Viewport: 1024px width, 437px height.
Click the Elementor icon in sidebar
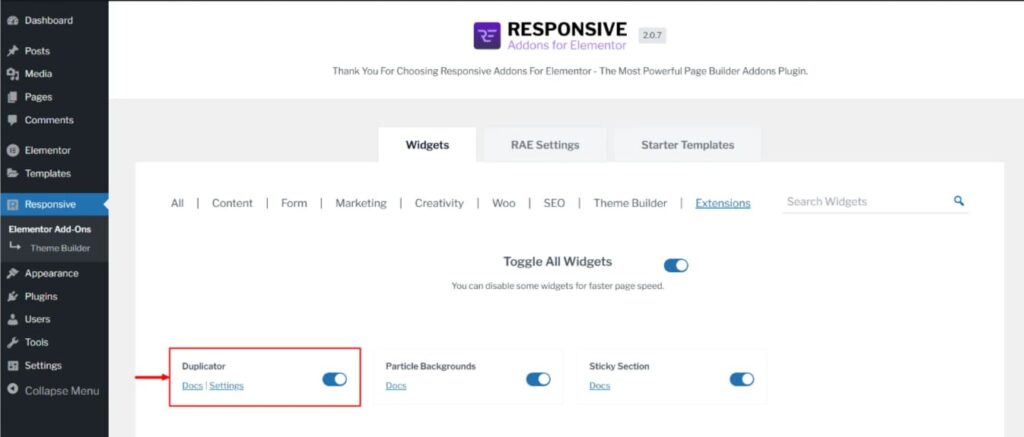coord(12,151)
